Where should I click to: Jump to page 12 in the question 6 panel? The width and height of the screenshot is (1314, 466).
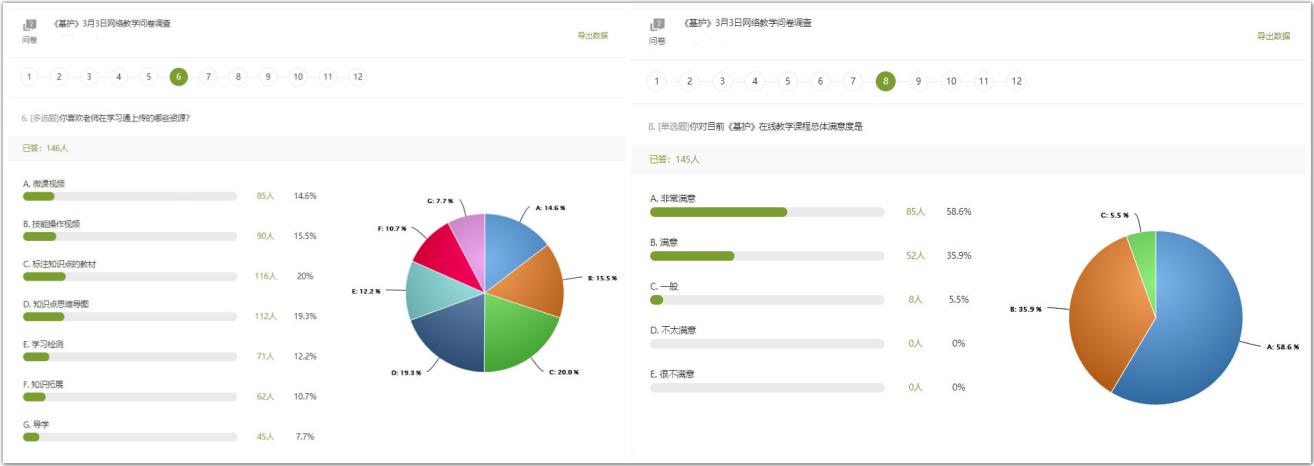click(x=357, y=76)
